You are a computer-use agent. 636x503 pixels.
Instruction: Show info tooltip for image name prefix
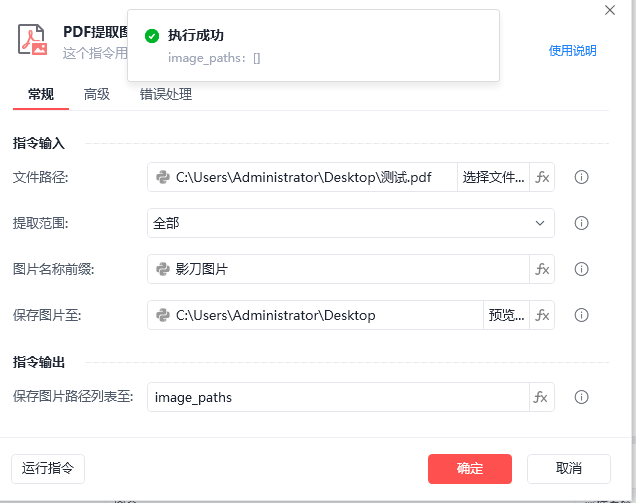(581, 269)
